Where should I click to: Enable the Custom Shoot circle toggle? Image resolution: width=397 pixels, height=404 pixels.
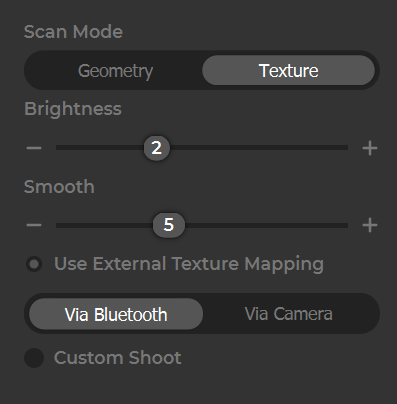pyautogui.click(x=34, y=358)
